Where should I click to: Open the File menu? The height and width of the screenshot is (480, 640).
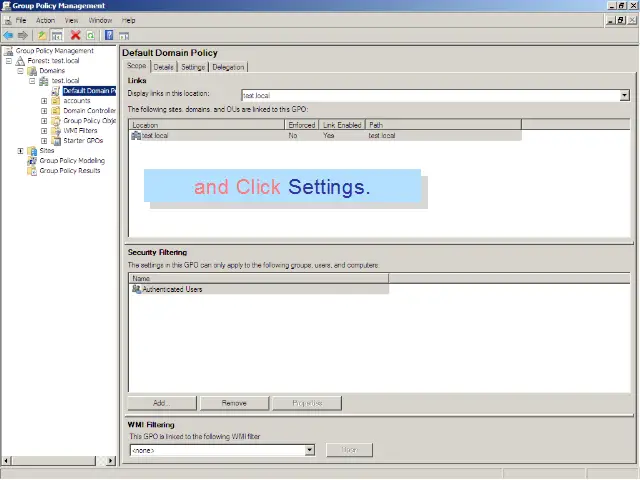21,20
